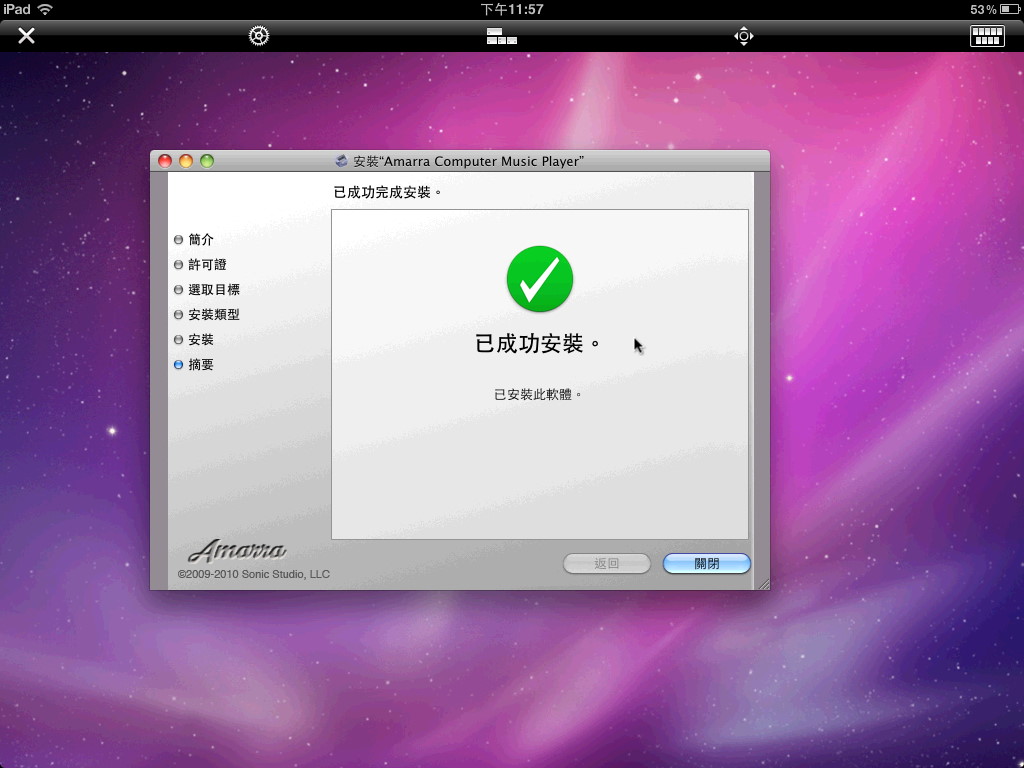Click the red close window button
This screenshot has width=1024, height=768.
point(165,161)
